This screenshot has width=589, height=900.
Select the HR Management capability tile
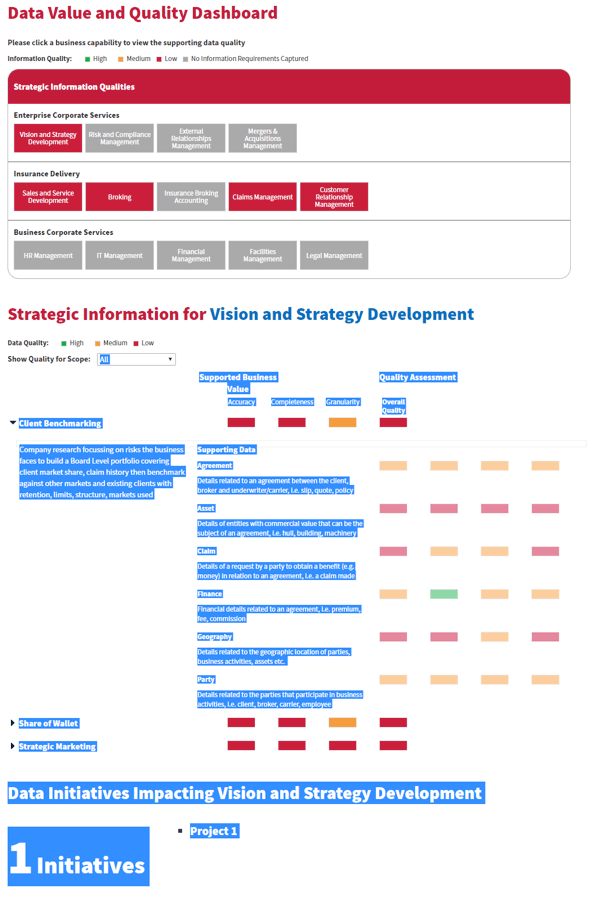pos(48,255)
